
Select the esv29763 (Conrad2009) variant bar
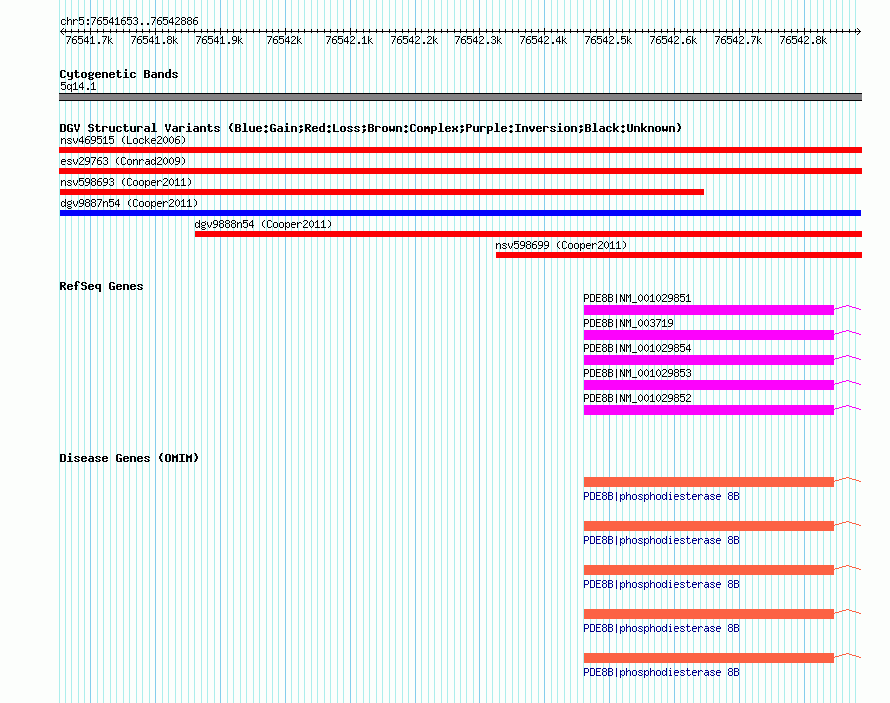pos(460,171)
